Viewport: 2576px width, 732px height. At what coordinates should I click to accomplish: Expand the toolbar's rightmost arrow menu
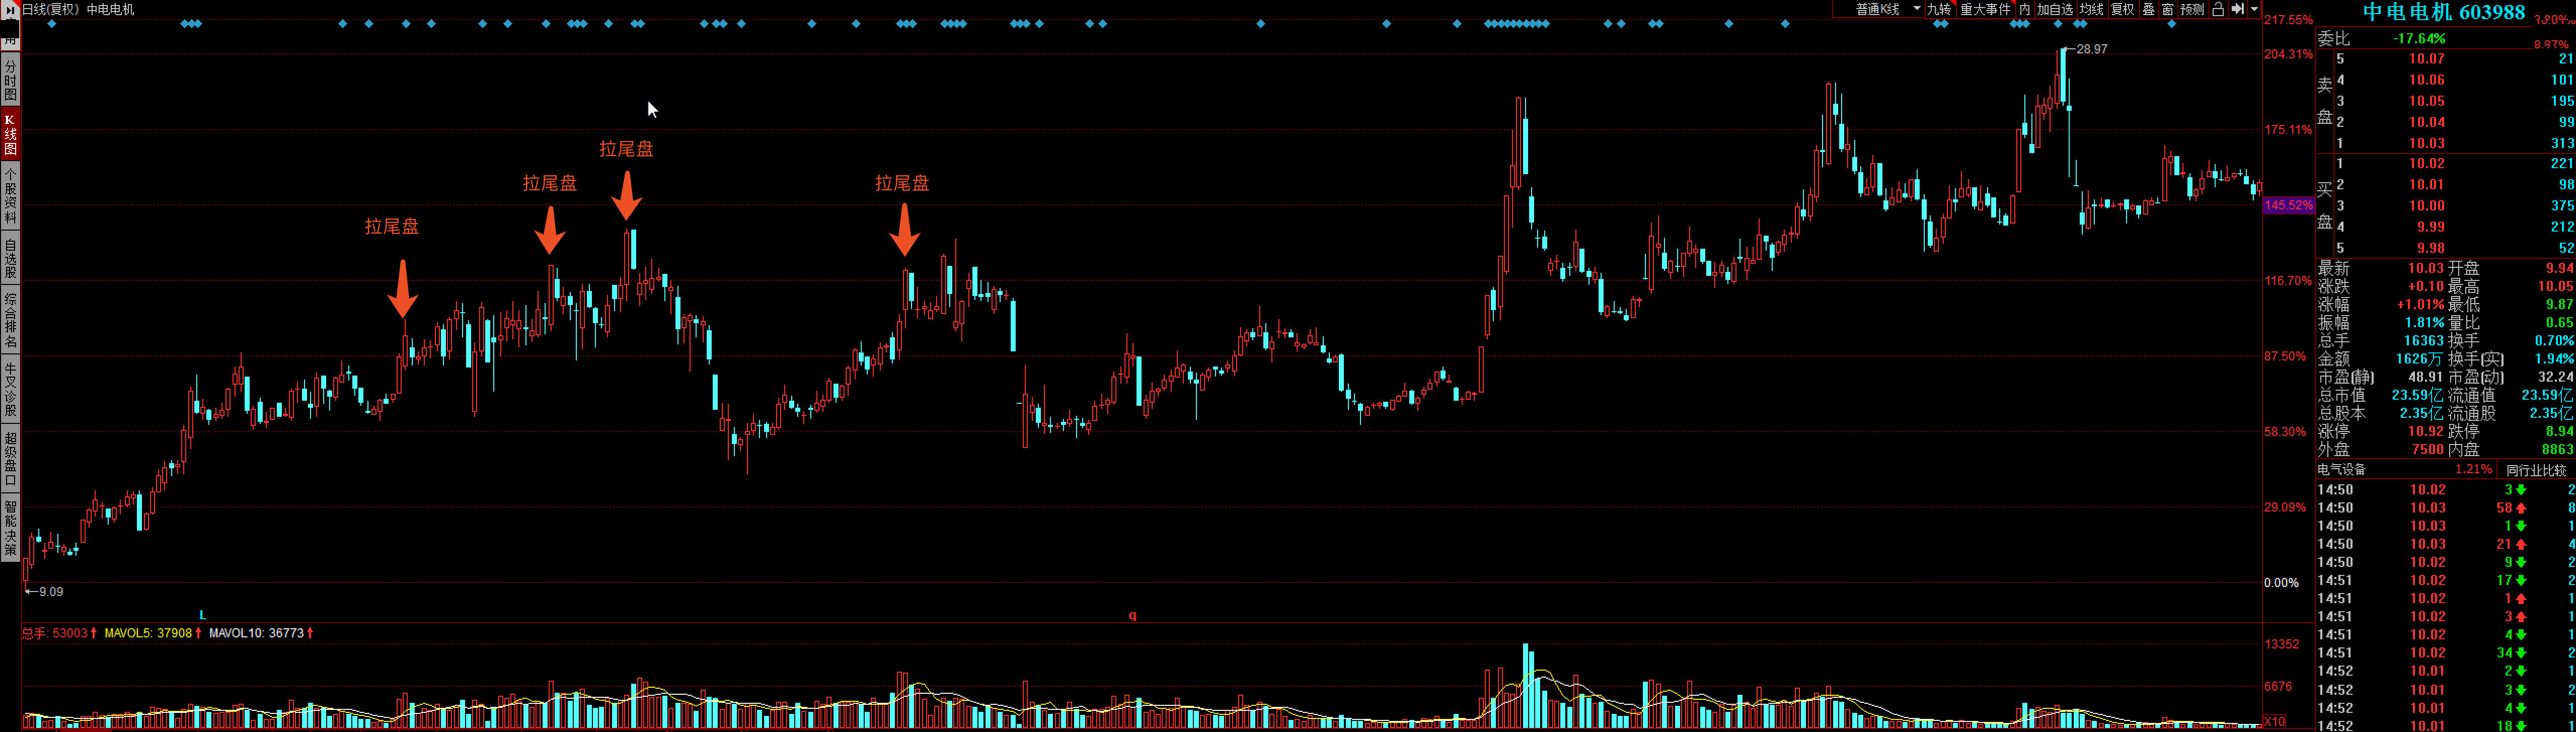tap(2254, 9)
